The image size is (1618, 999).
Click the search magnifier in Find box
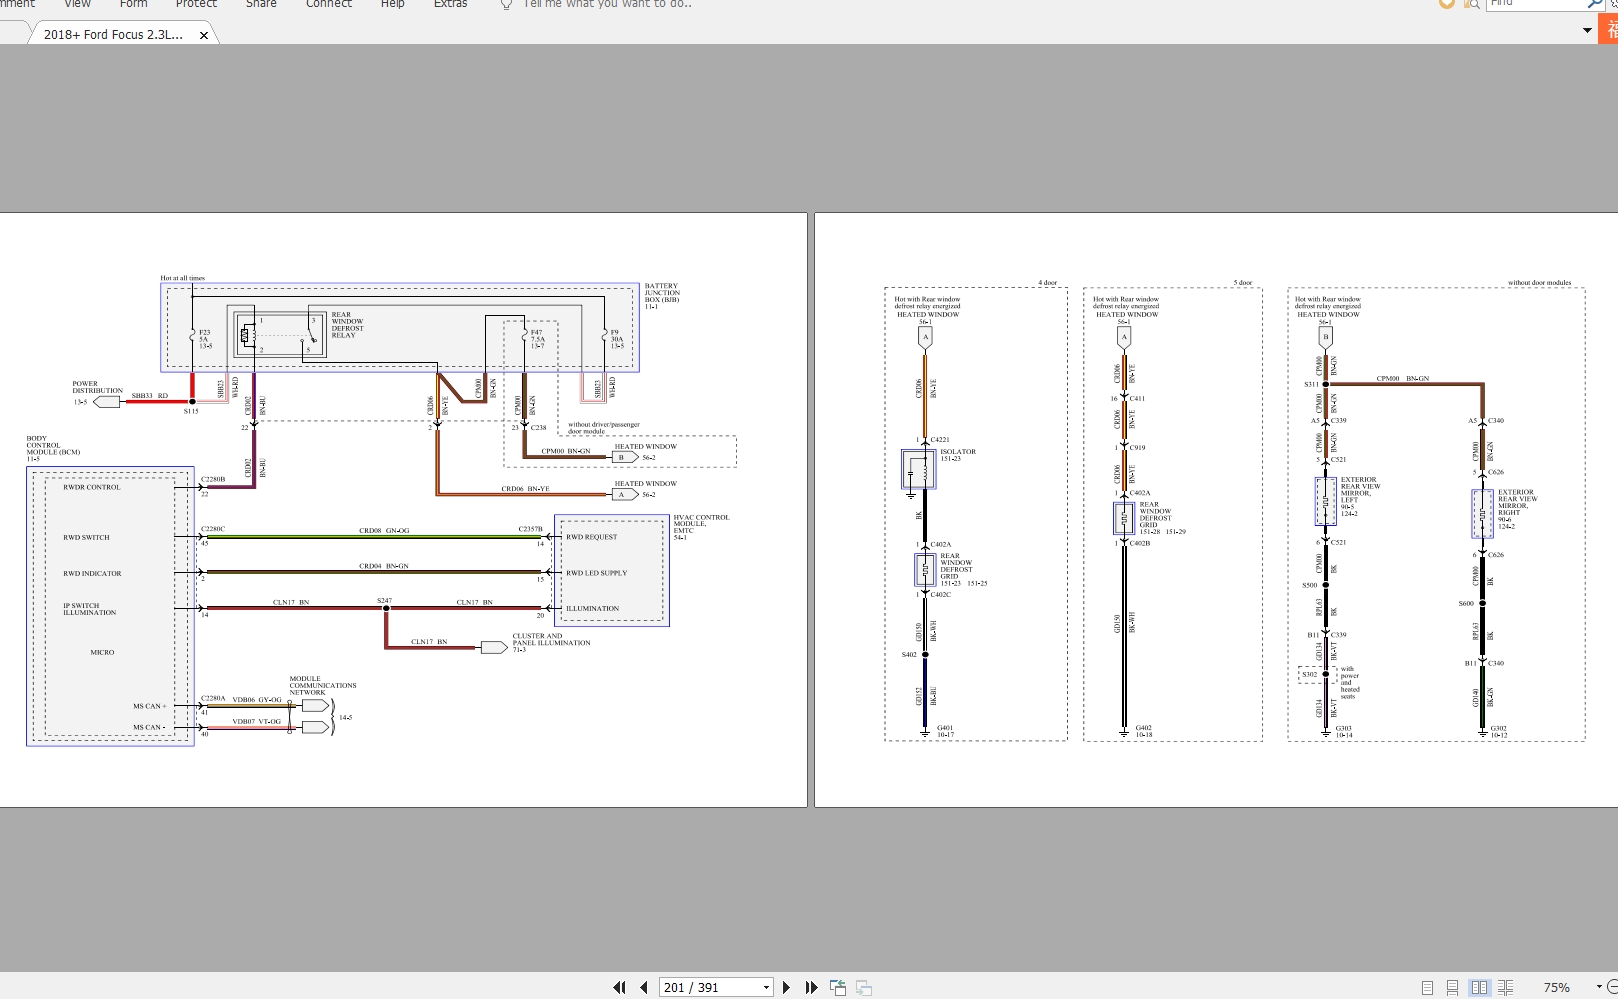click(1594, 4)
